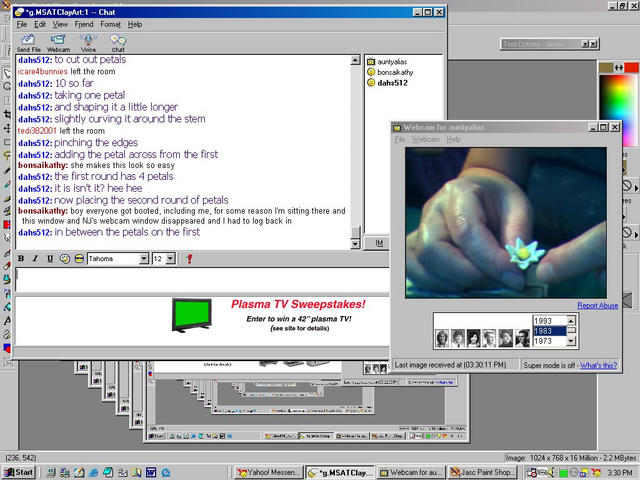Toggle underline text formatting
The height and width of the screenshot is (480, 640).
[x=50, y=258]
